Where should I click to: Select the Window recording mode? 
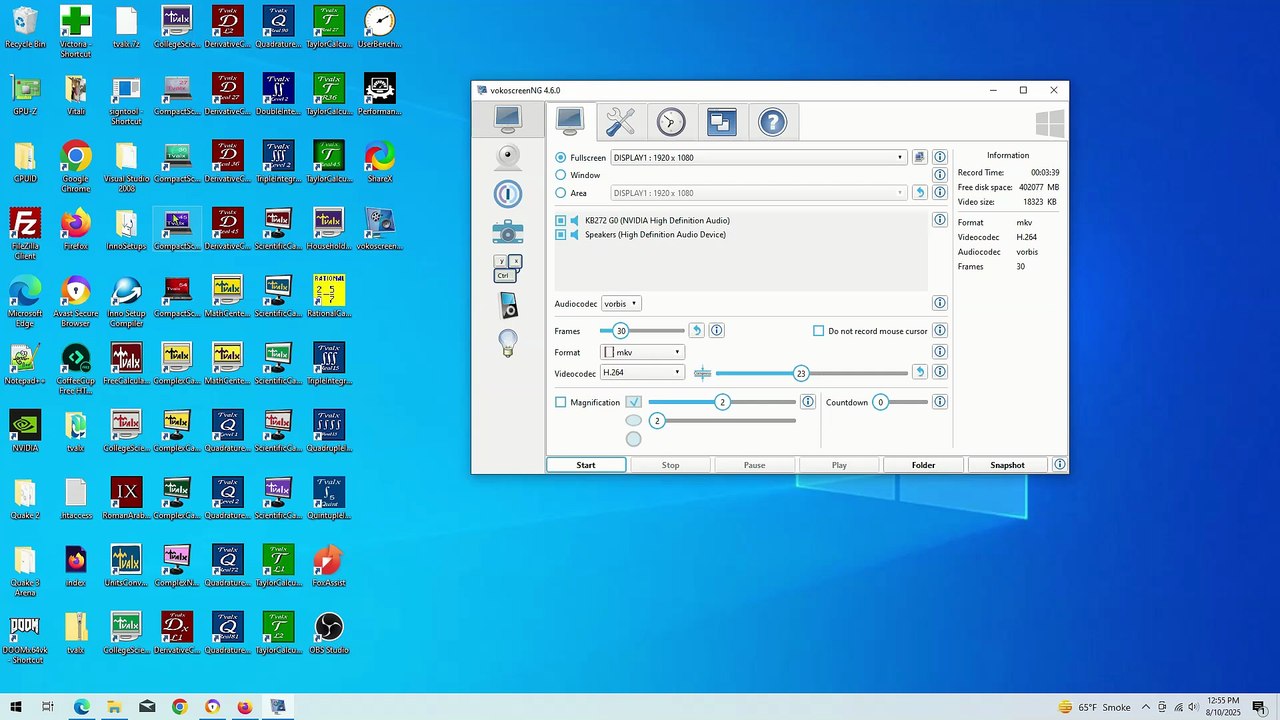coord(561,175)
